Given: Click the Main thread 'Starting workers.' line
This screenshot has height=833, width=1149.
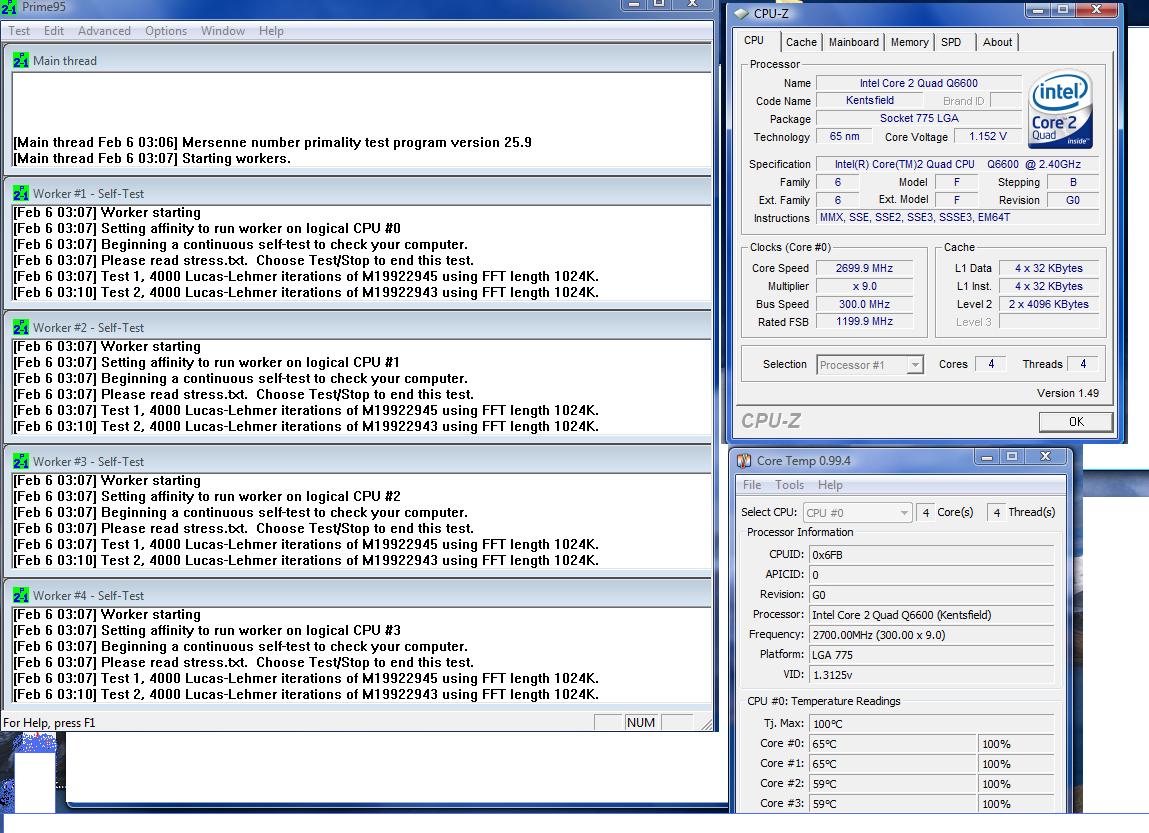Looking at the screenshot, I should coord(152,158).
